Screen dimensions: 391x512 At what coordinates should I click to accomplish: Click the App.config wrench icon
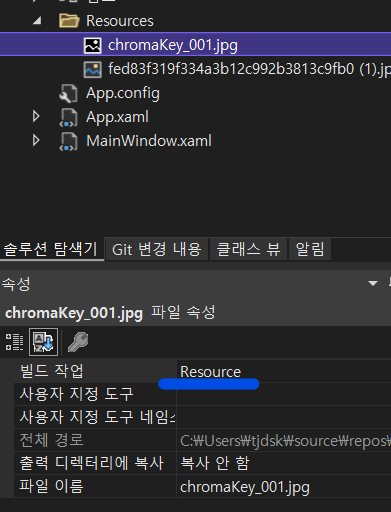[68, 93]
